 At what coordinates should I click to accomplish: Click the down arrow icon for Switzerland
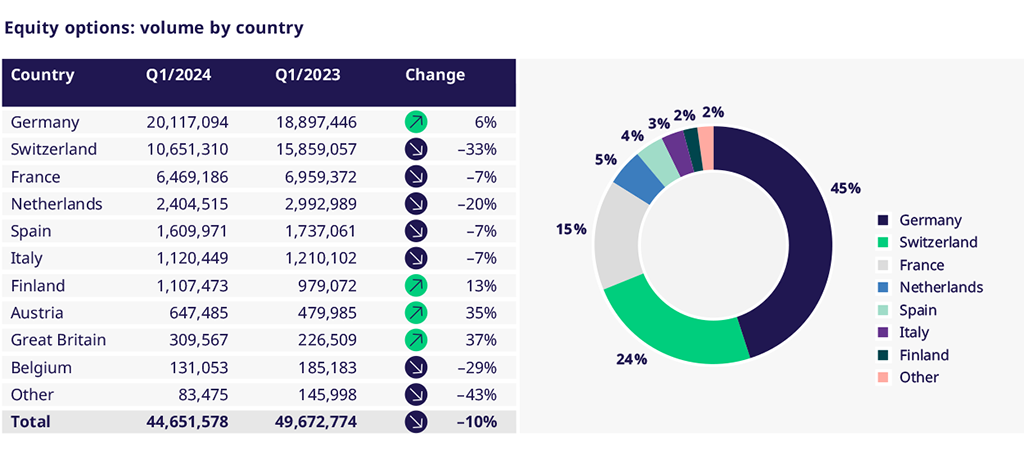click(x=416, y=150)
